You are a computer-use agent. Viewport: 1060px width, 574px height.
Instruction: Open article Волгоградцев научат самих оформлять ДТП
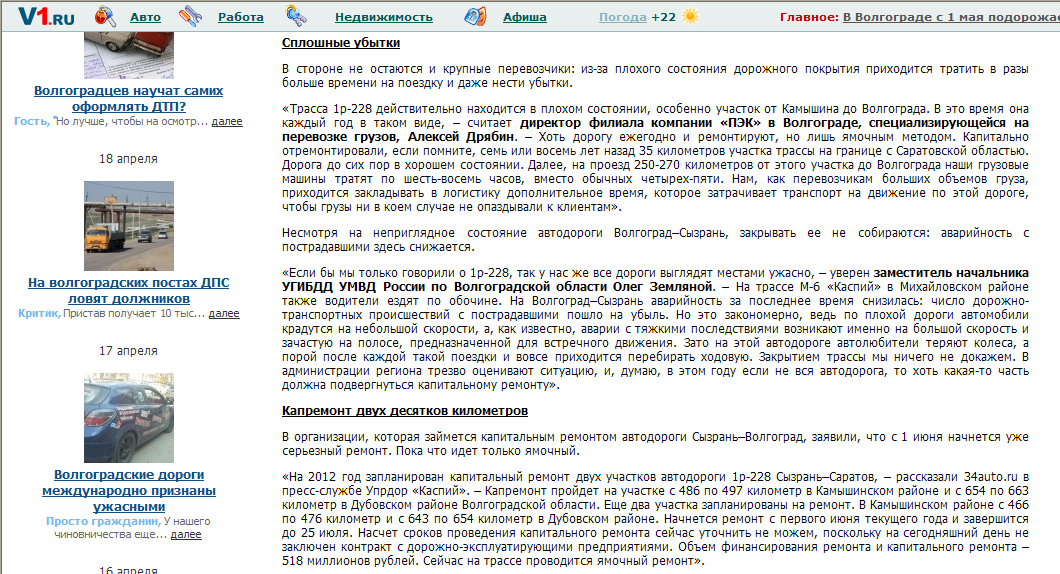(128, 98)
